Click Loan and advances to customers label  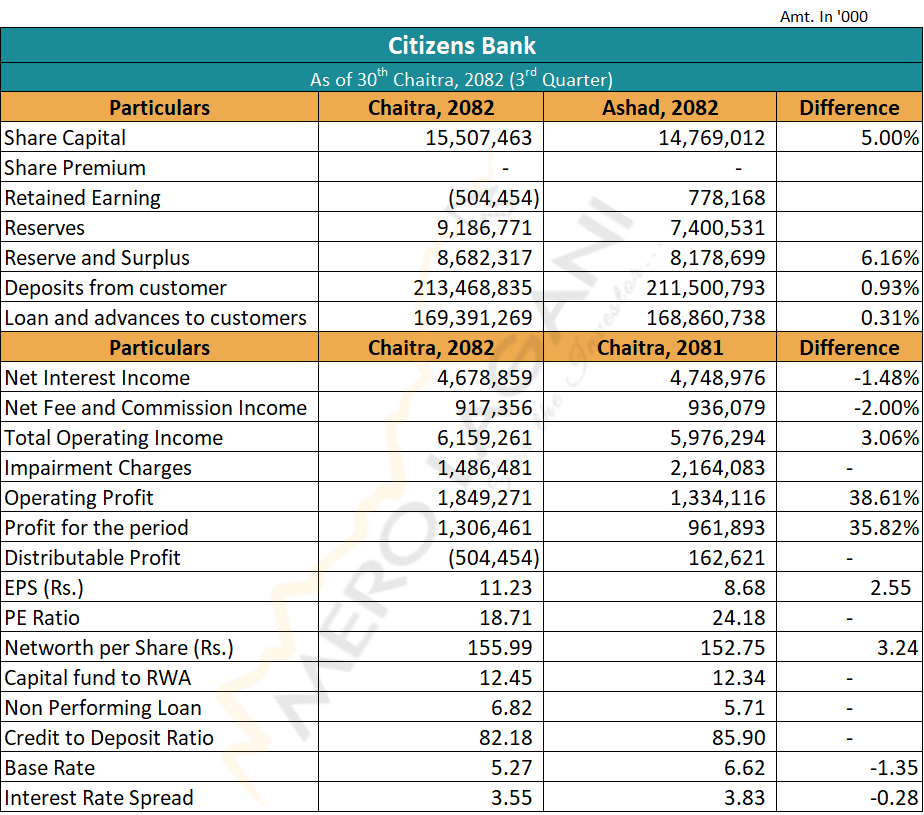pos(155,318)
